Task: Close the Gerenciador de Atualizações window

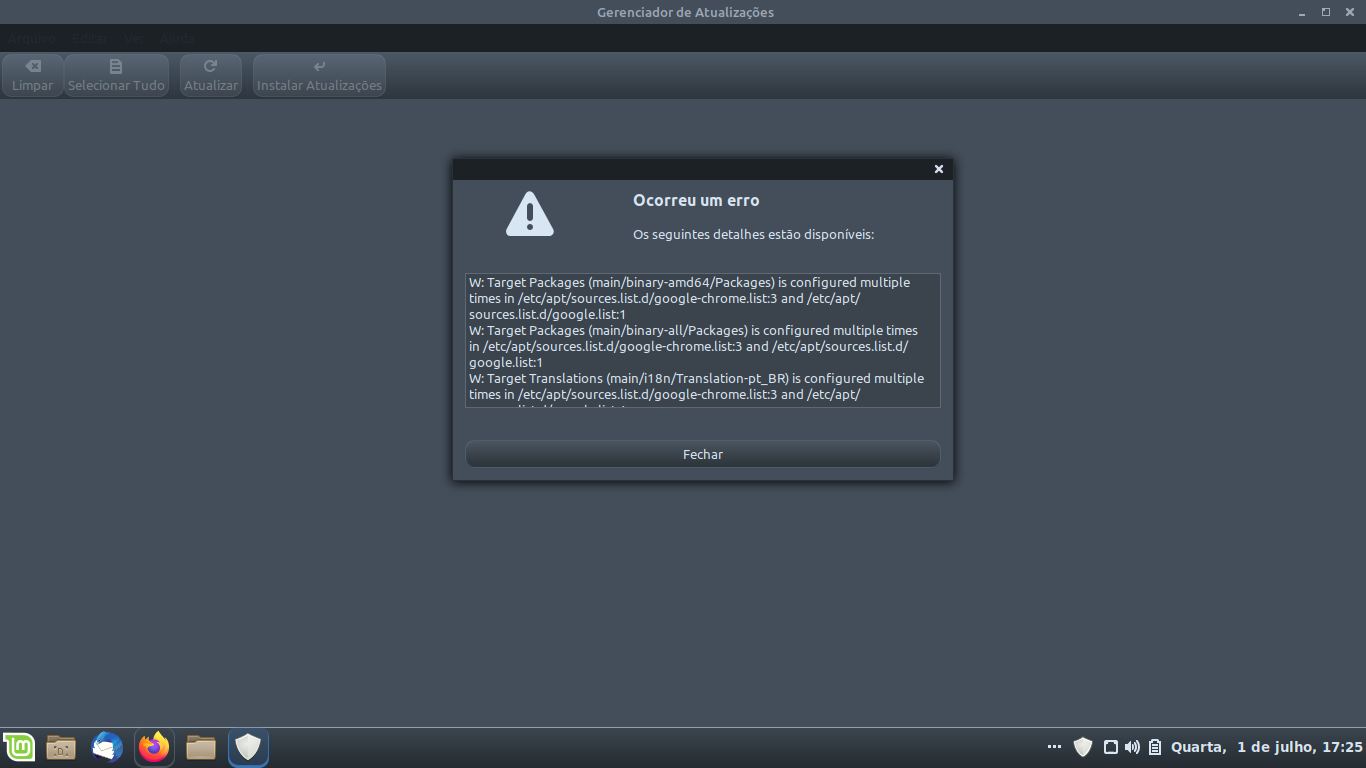Action: [1349, 12]
